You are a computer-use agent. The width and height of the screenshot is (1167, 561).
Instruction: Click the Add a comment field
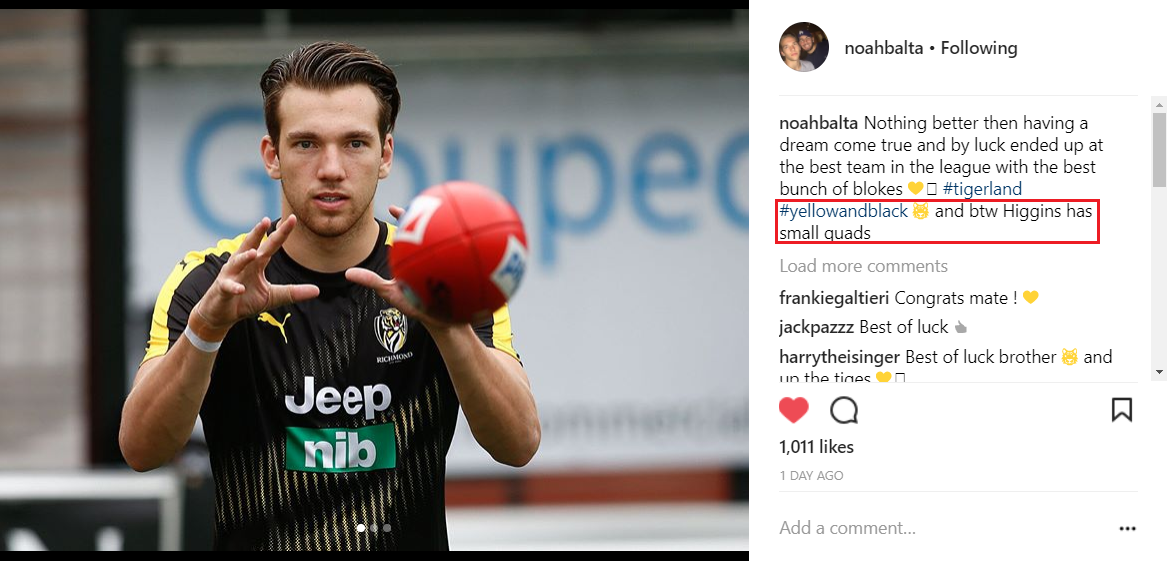(x=945, y=529)
